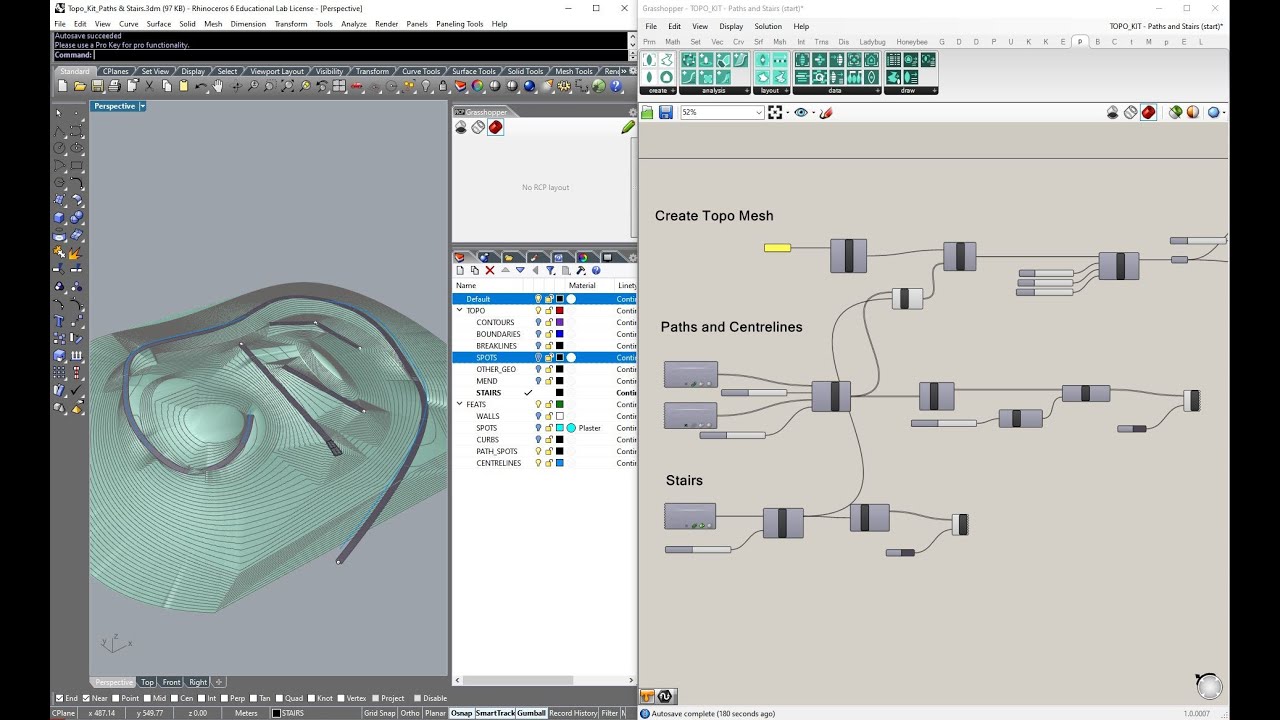Image resolution: width=1280 pixels, height=720 pixels.
Task: Click the first component in Grasshopper create panel
Action: pos(649,60)
